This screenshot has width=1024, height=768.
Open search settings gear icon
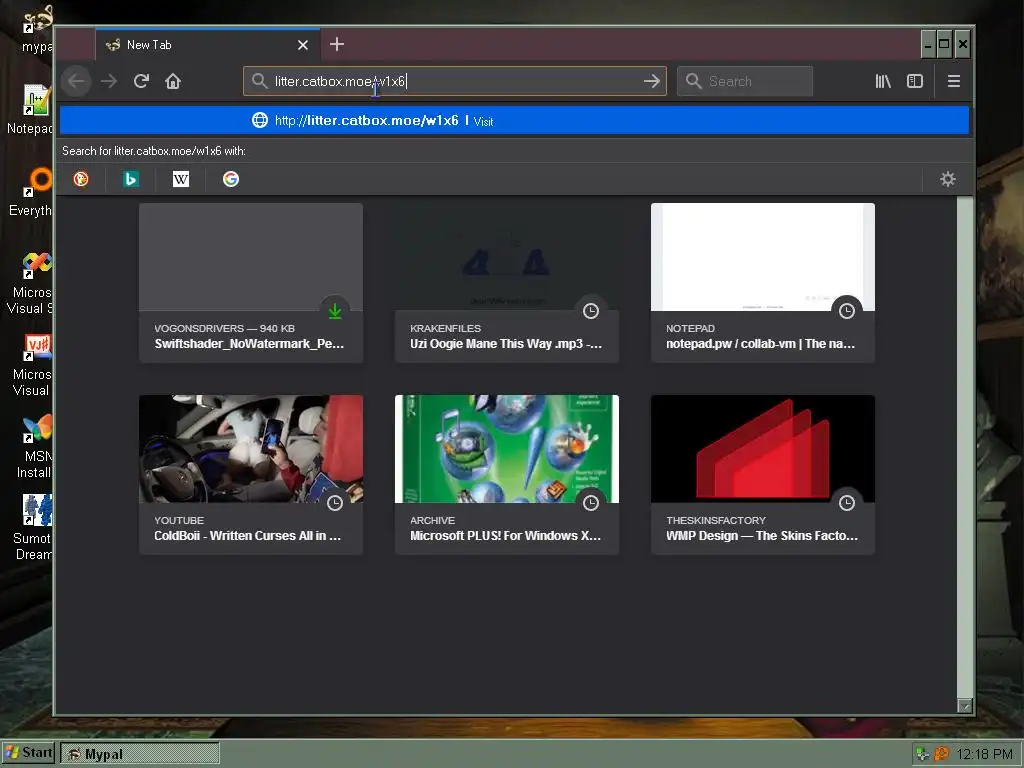pyautogui.click(x=948, y=179)
